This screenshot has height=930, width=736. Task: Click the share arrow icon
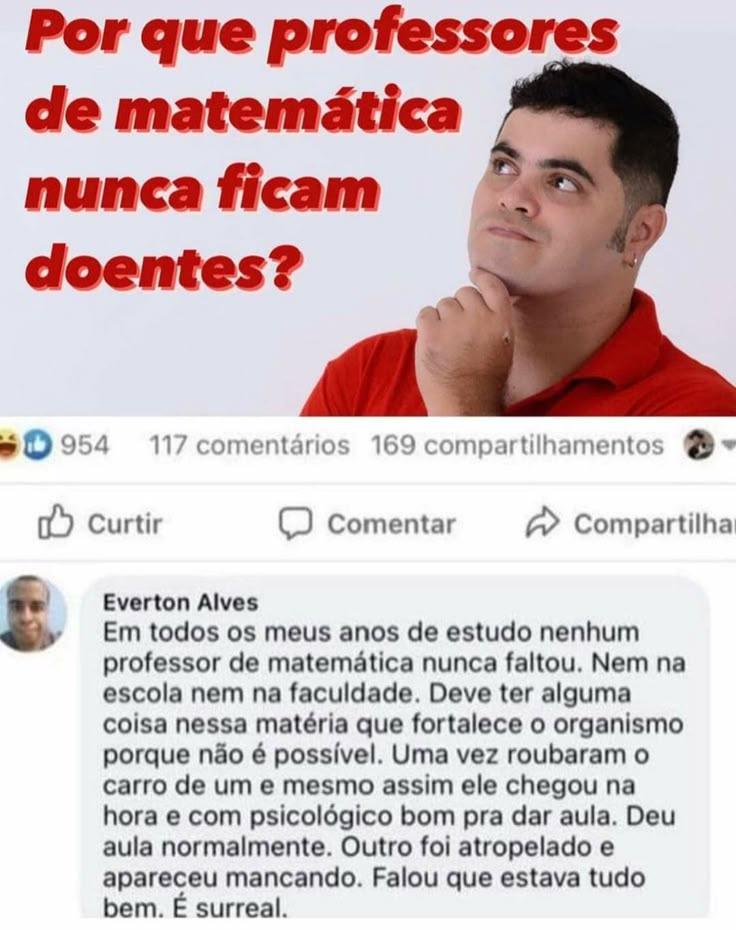click(542, 522)
